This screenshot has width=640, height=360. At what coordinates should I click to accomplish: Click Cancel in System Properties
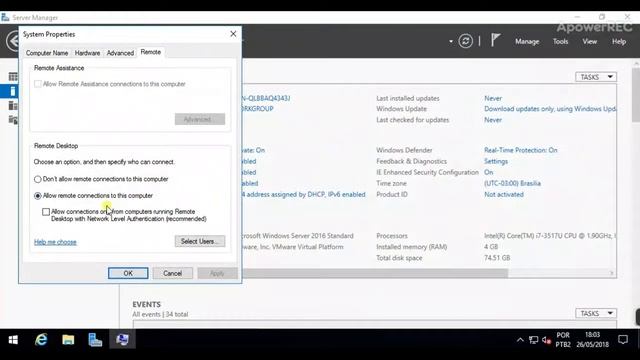(x=172, y=273)
